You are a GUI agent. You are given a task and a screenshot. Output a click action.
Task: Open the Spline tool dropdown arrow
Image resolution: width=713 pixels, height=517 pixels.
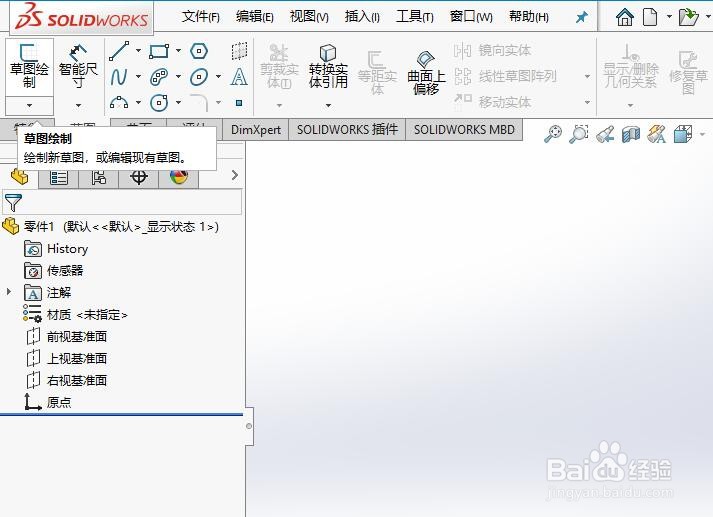138,77
